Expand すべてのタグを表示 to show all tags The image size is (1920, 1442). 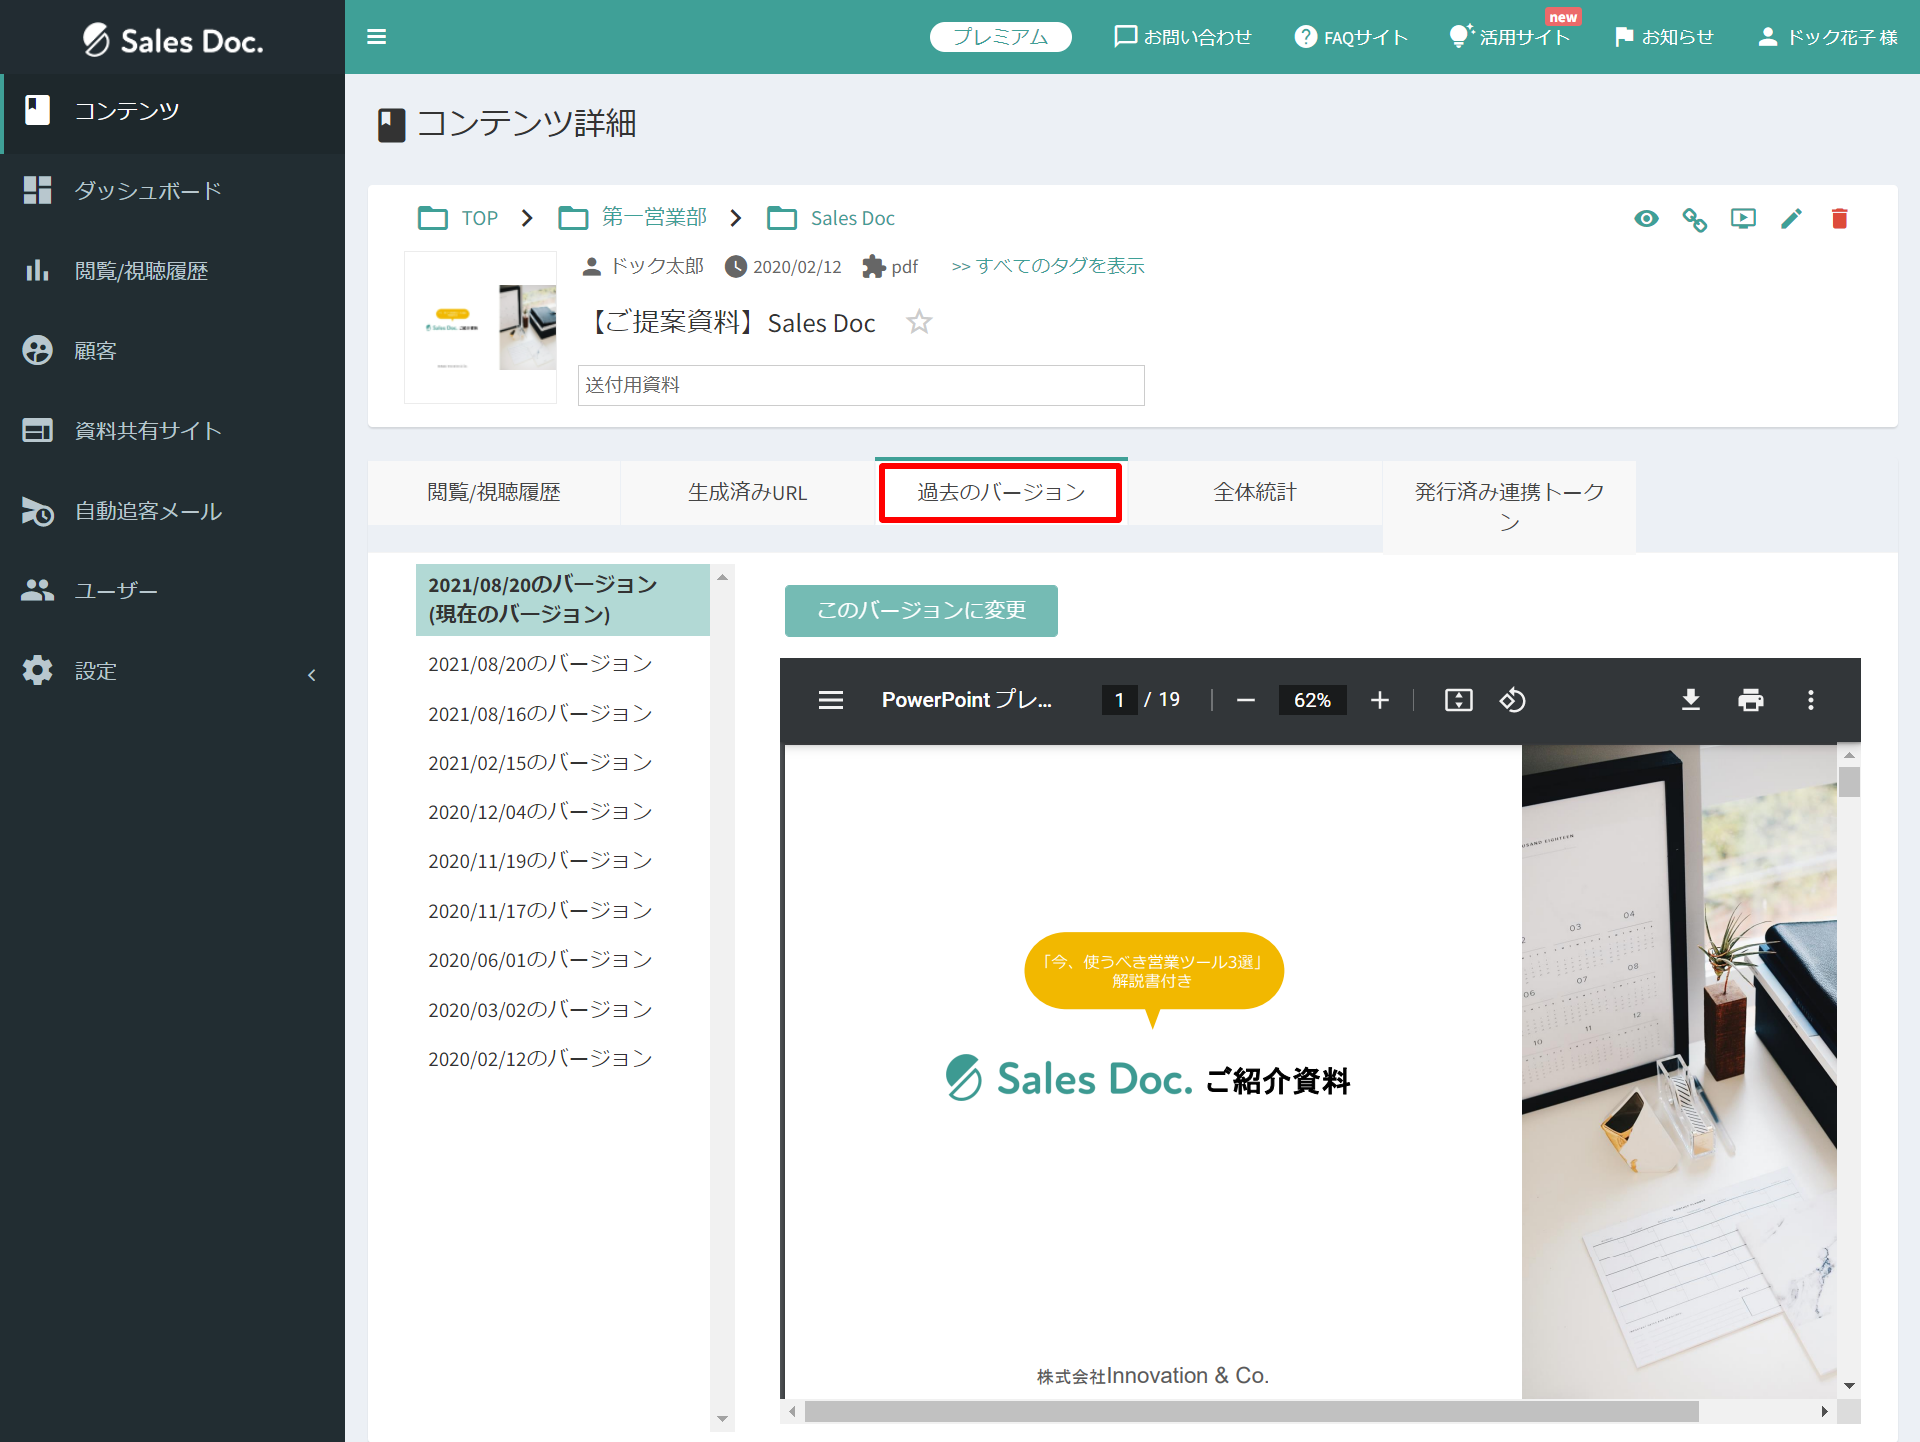coord(1047,266)
